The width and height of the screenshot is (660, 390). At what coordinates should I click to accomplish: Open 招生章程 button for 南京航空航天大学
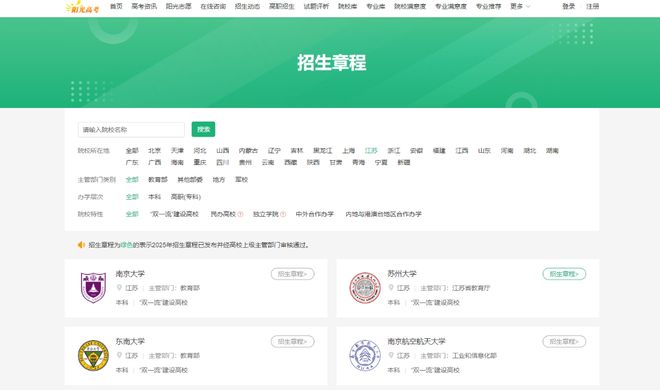point(564,342)
